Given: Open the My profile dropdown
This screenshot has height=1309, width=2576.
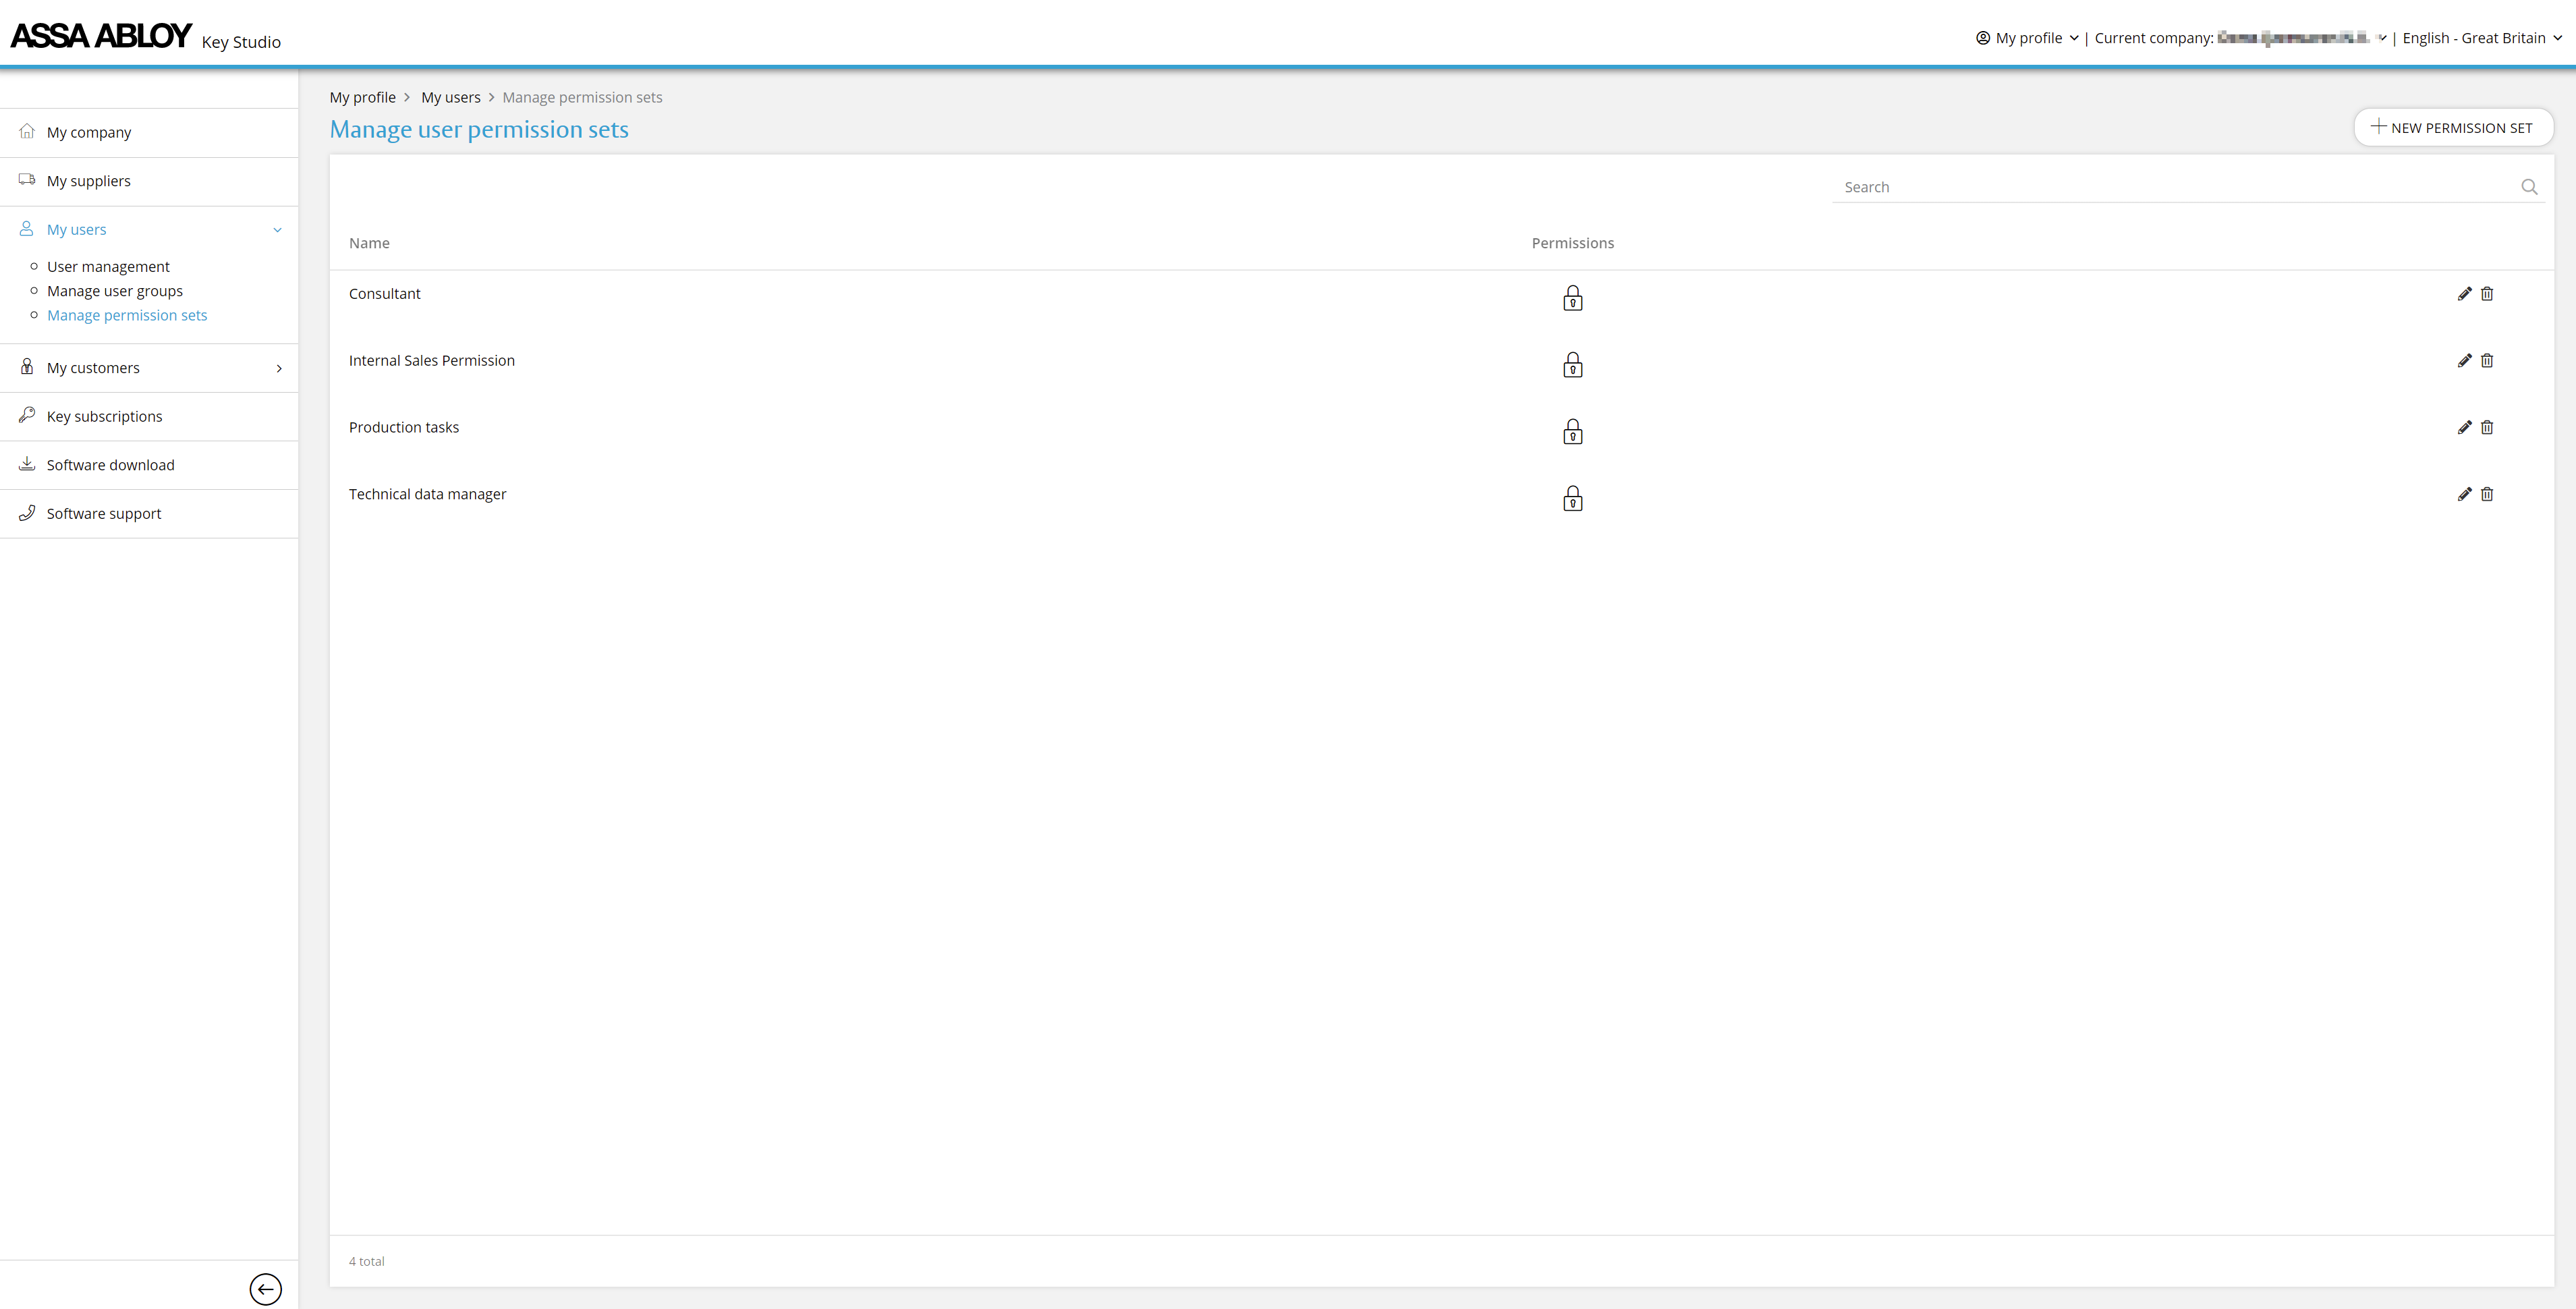Looking at the screenshot, I should 2027,38.
